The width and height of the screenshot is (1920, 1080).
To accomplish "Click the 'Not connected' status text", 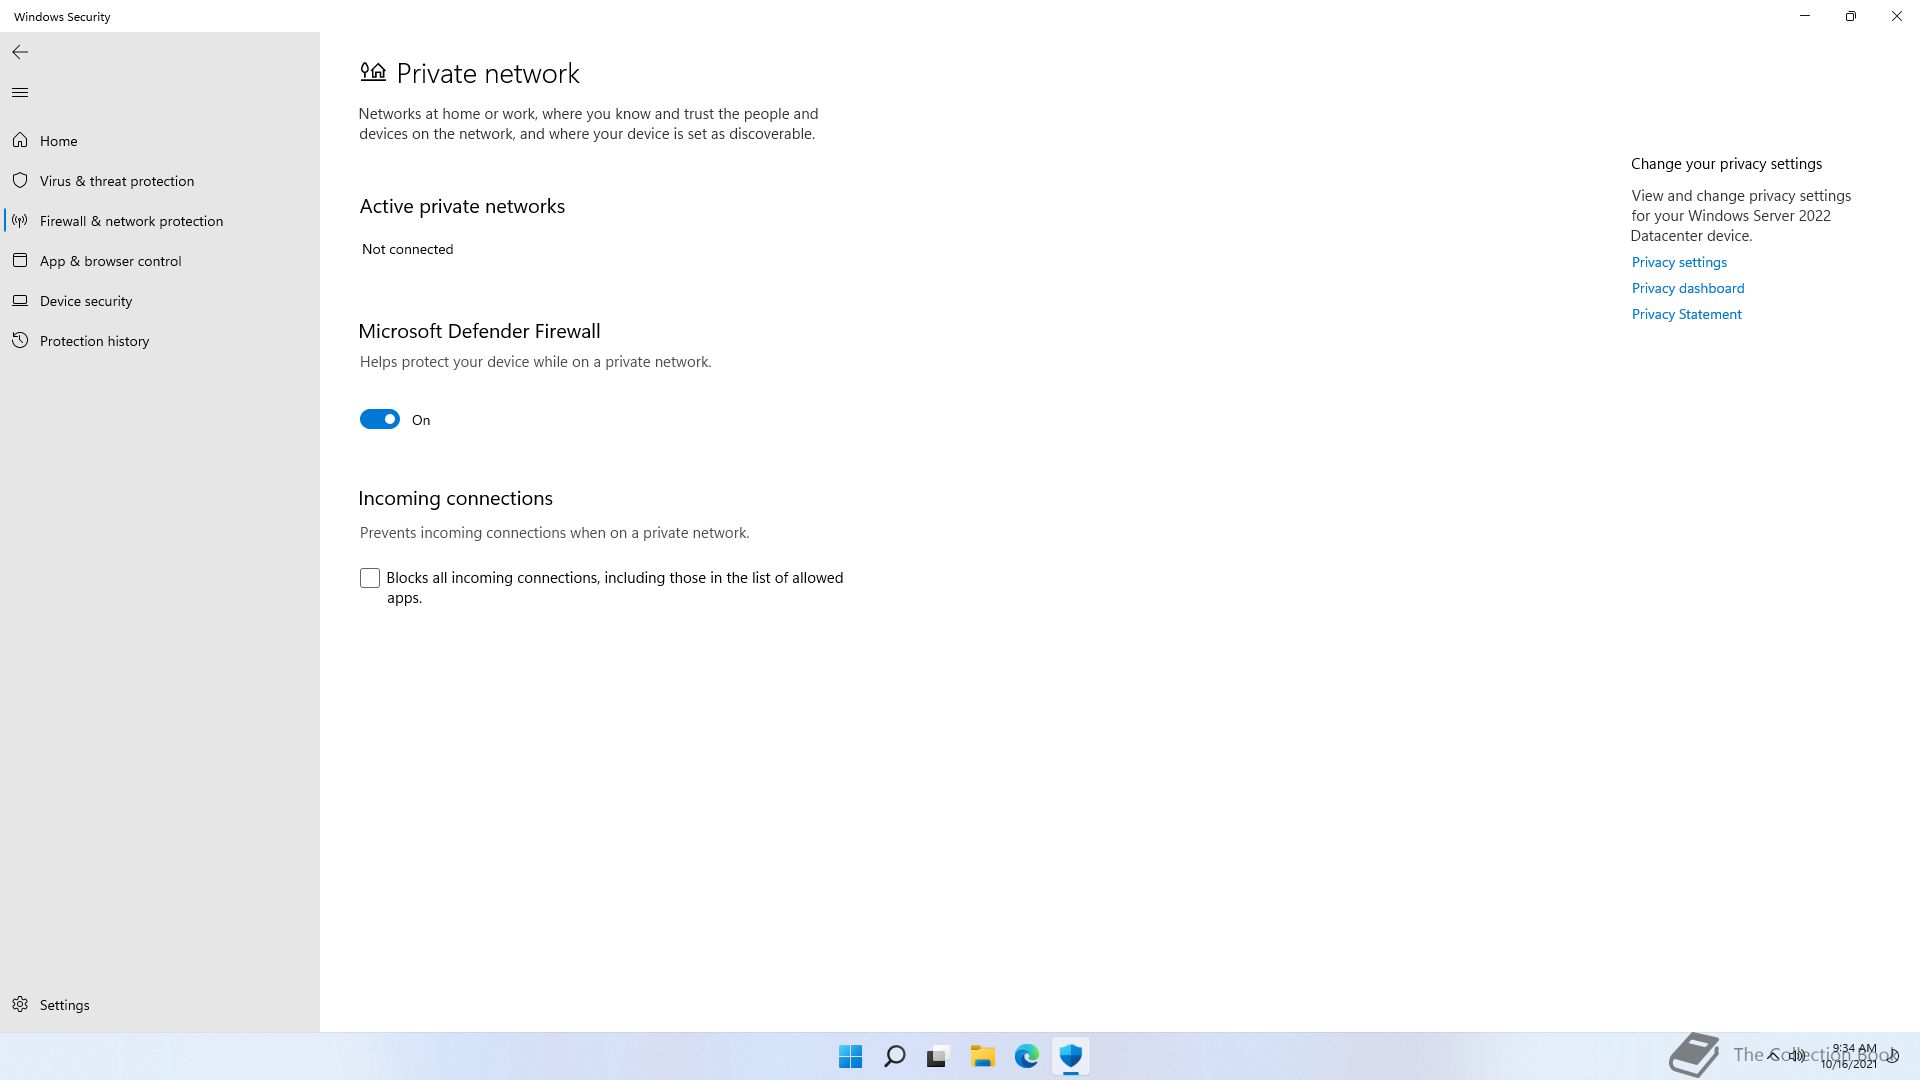I will click(407, 249).
